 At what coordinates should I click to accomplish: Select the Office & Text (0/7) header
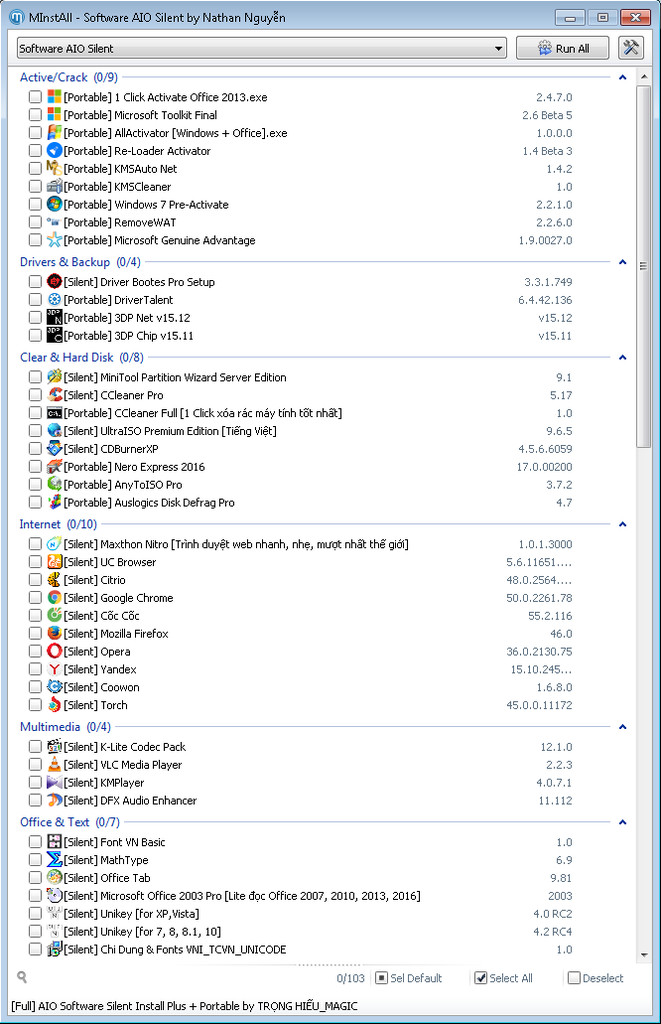(70, 822)
